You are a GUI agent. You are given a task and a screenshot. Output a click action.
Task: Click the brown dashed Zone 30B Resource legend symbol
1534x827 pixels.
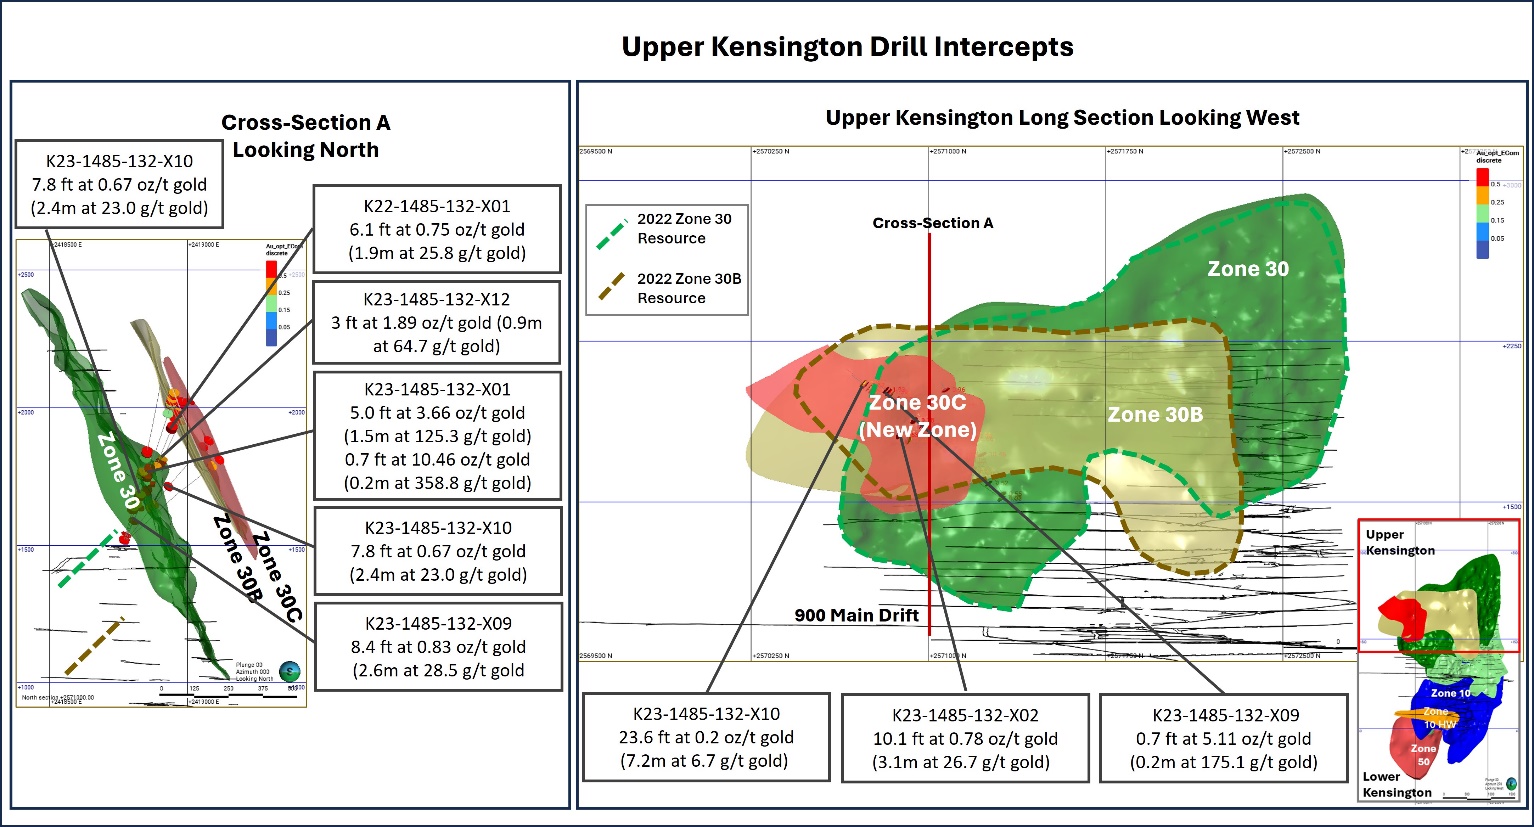tap(611, 288)
